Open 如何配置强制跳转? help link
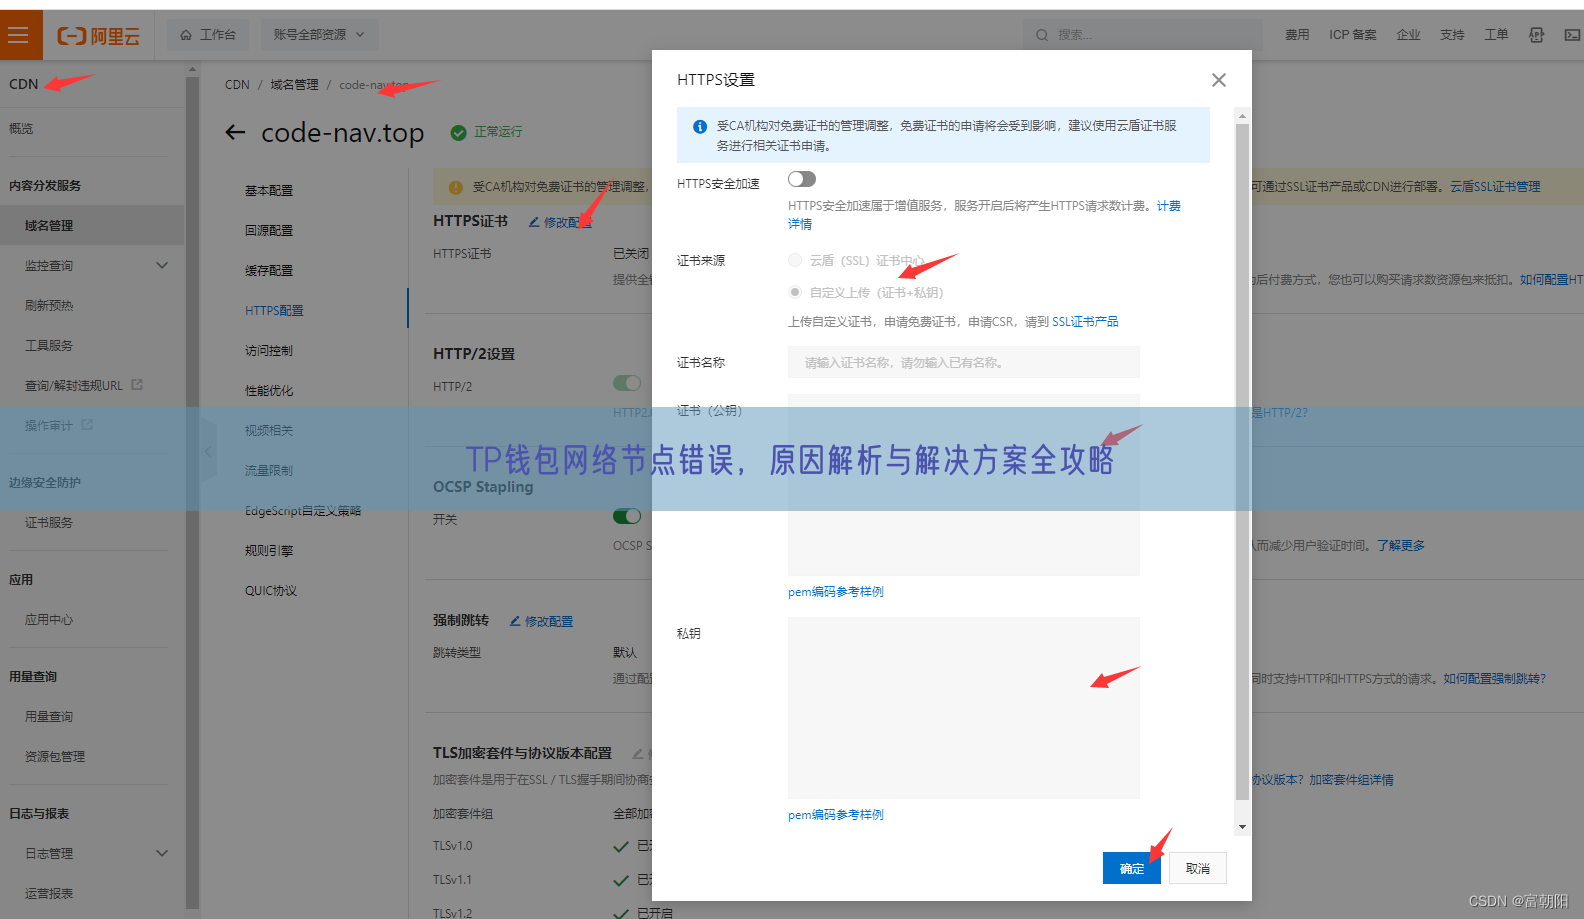The height and width of the screenshot is (919, 1584). (x=1494, y=679)
